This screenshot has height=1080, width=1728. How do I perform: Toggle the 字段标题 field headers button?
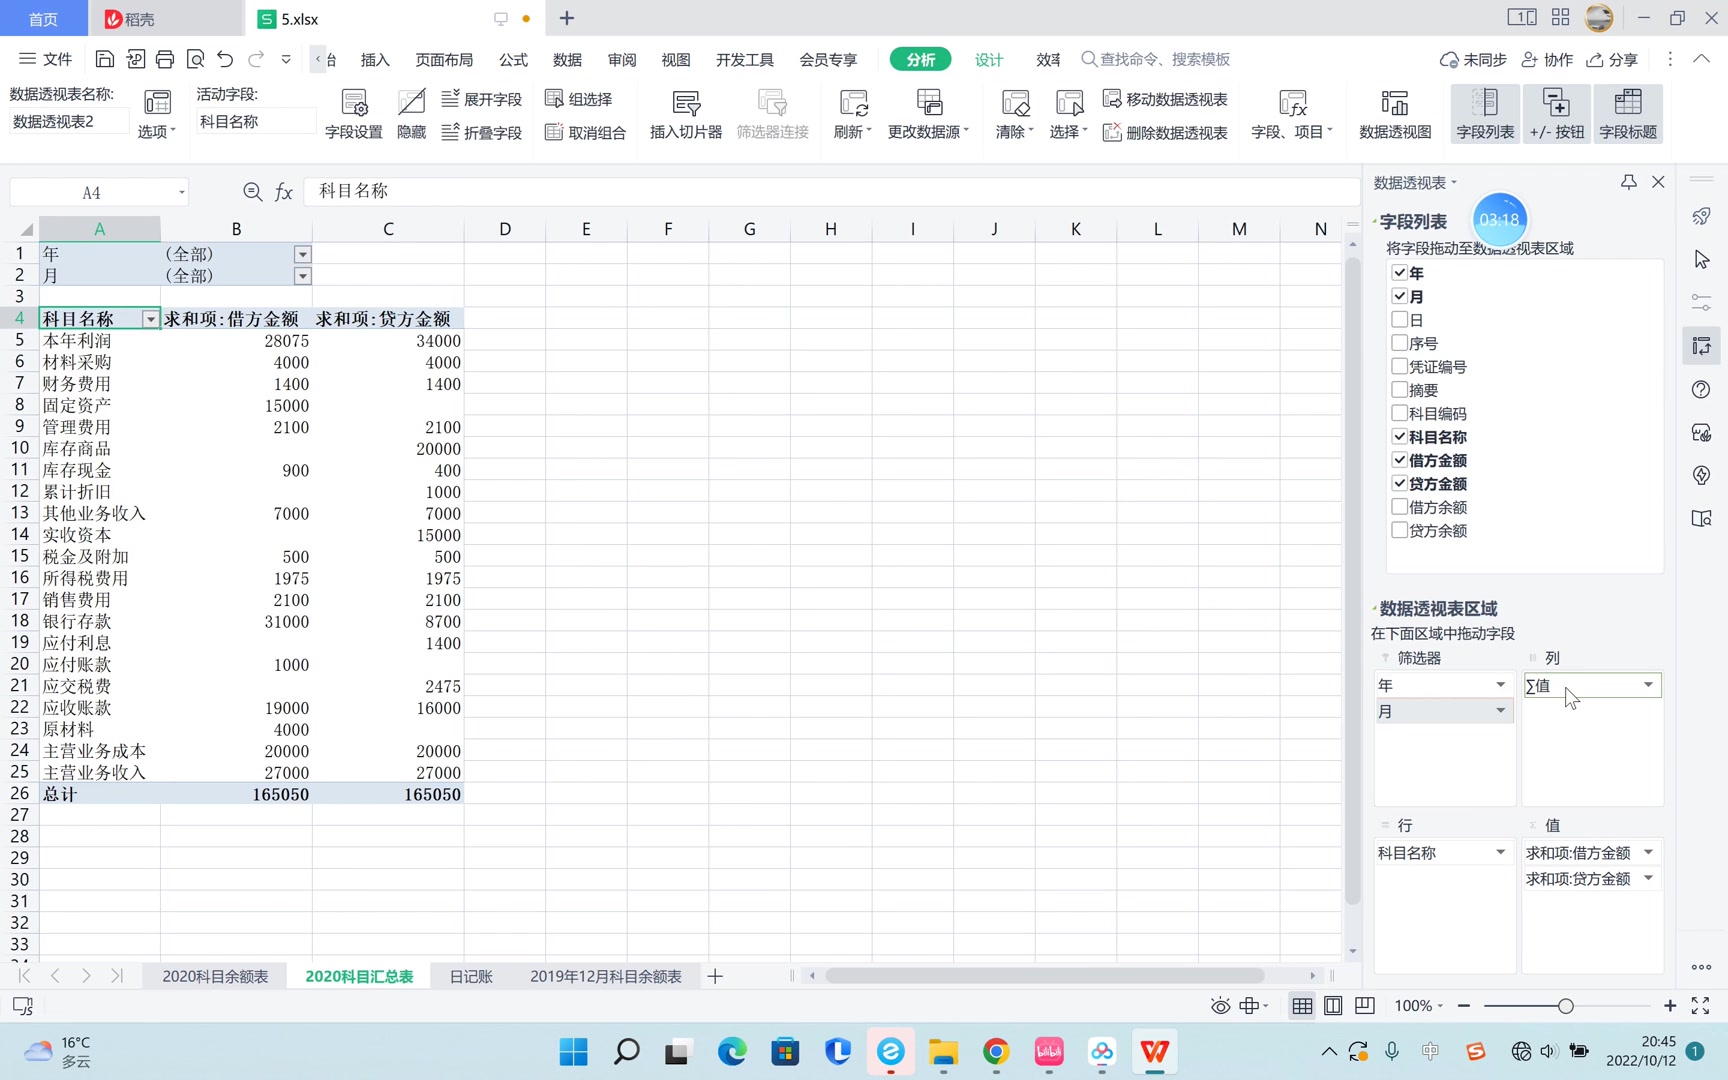1628,114
